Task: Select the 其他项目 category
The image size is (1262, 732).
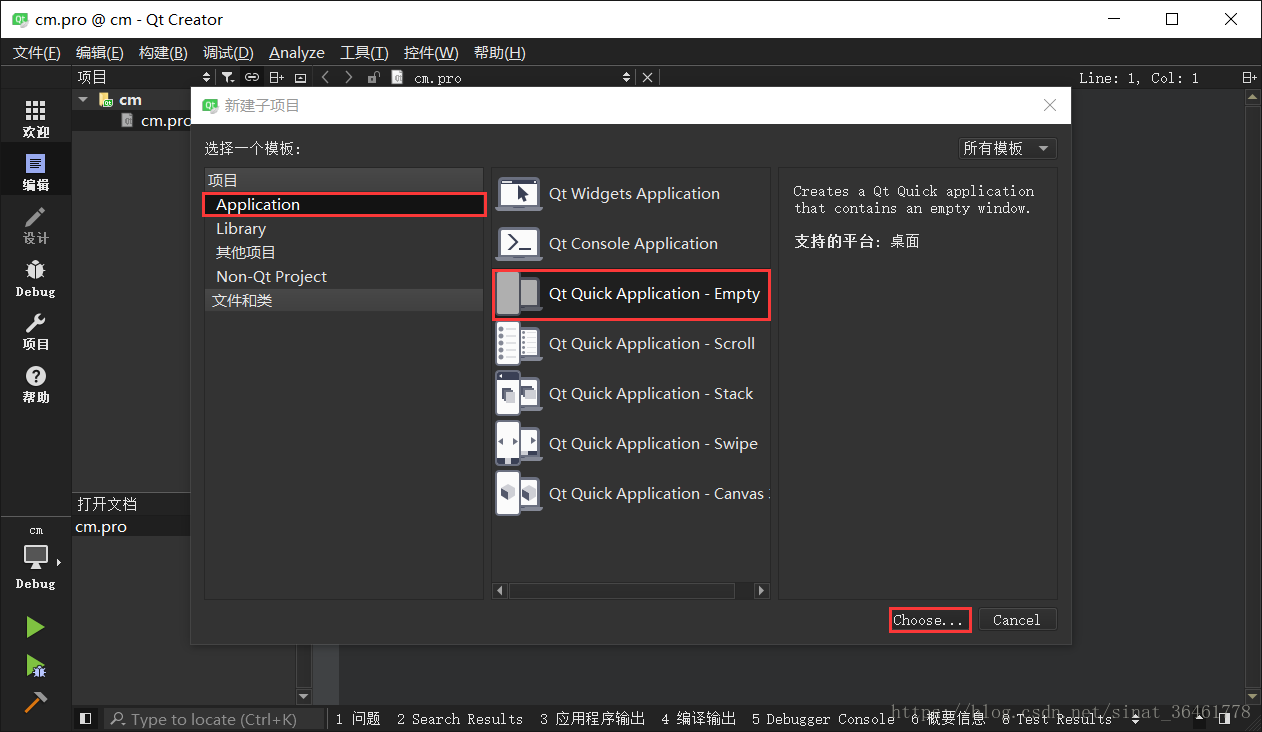Action: (x=344, y=252)
